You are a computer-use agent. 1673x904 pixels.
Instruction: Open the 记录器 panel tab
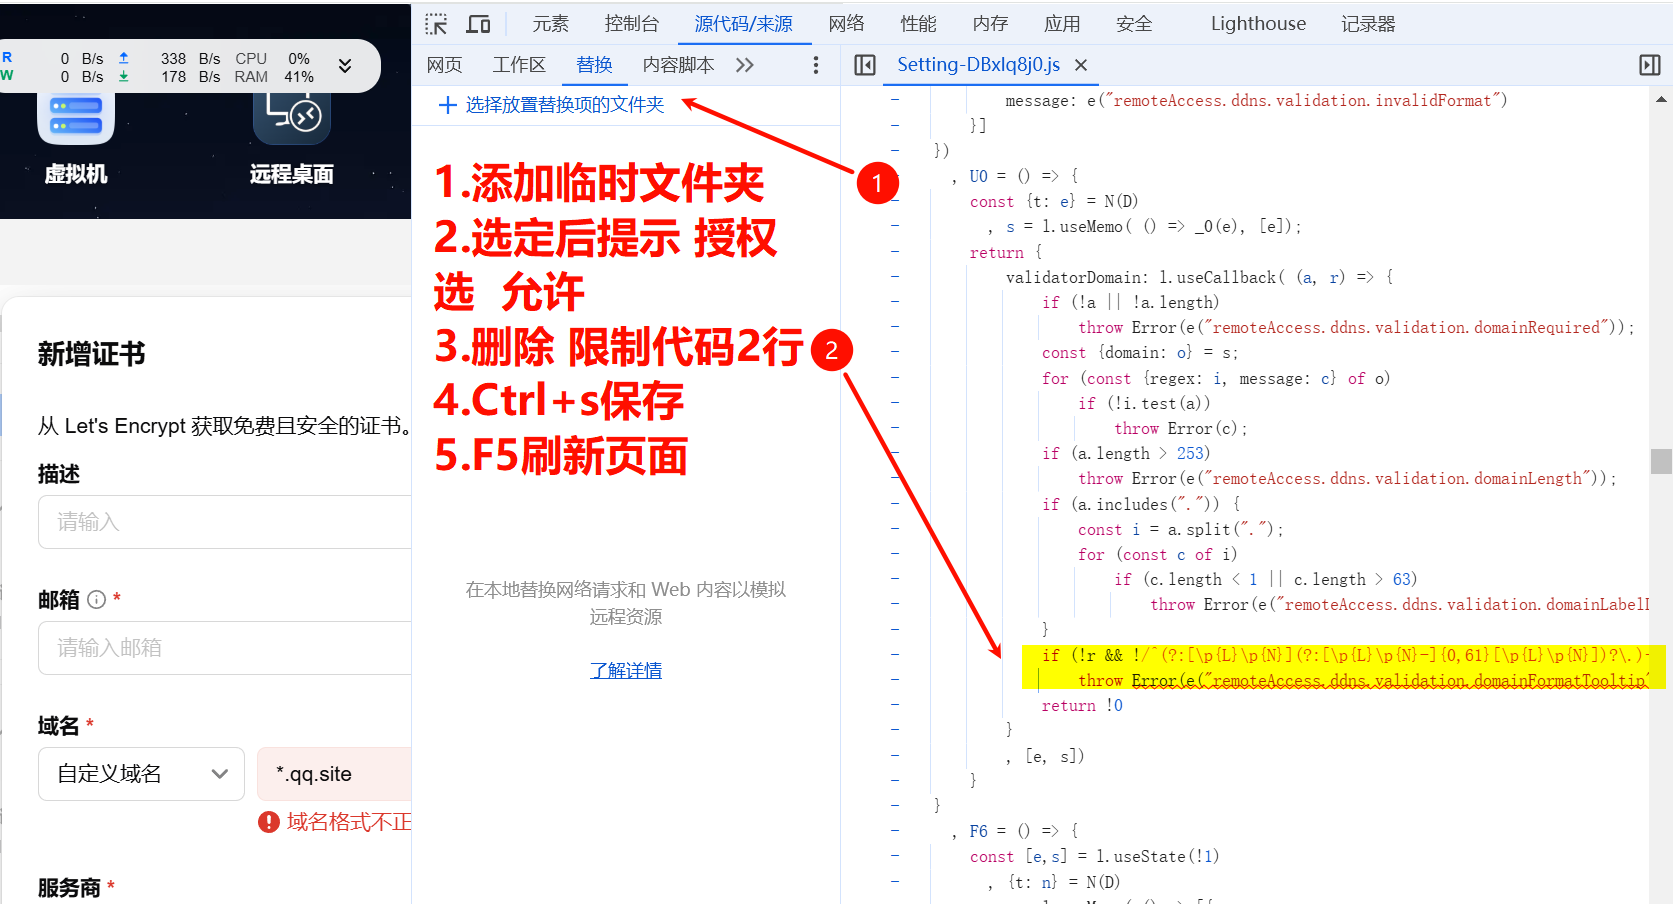[1368, 24]
